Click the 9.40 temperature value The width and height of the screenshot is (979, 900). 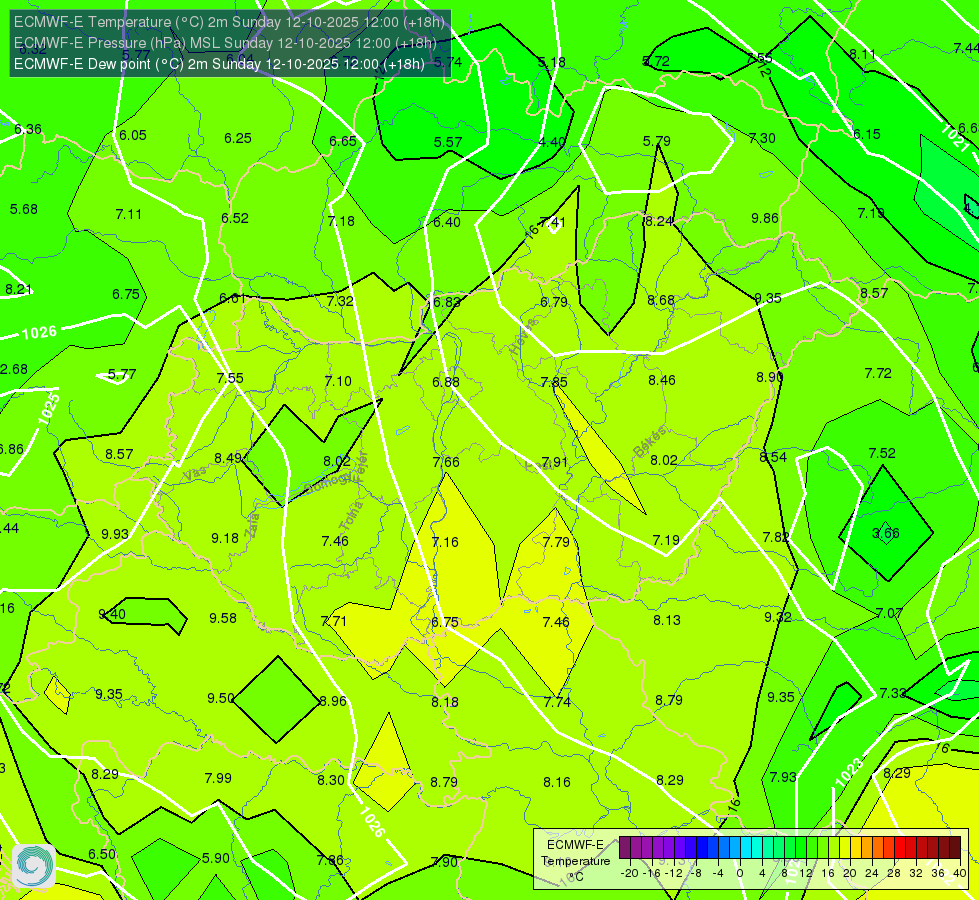coord(112,614)
